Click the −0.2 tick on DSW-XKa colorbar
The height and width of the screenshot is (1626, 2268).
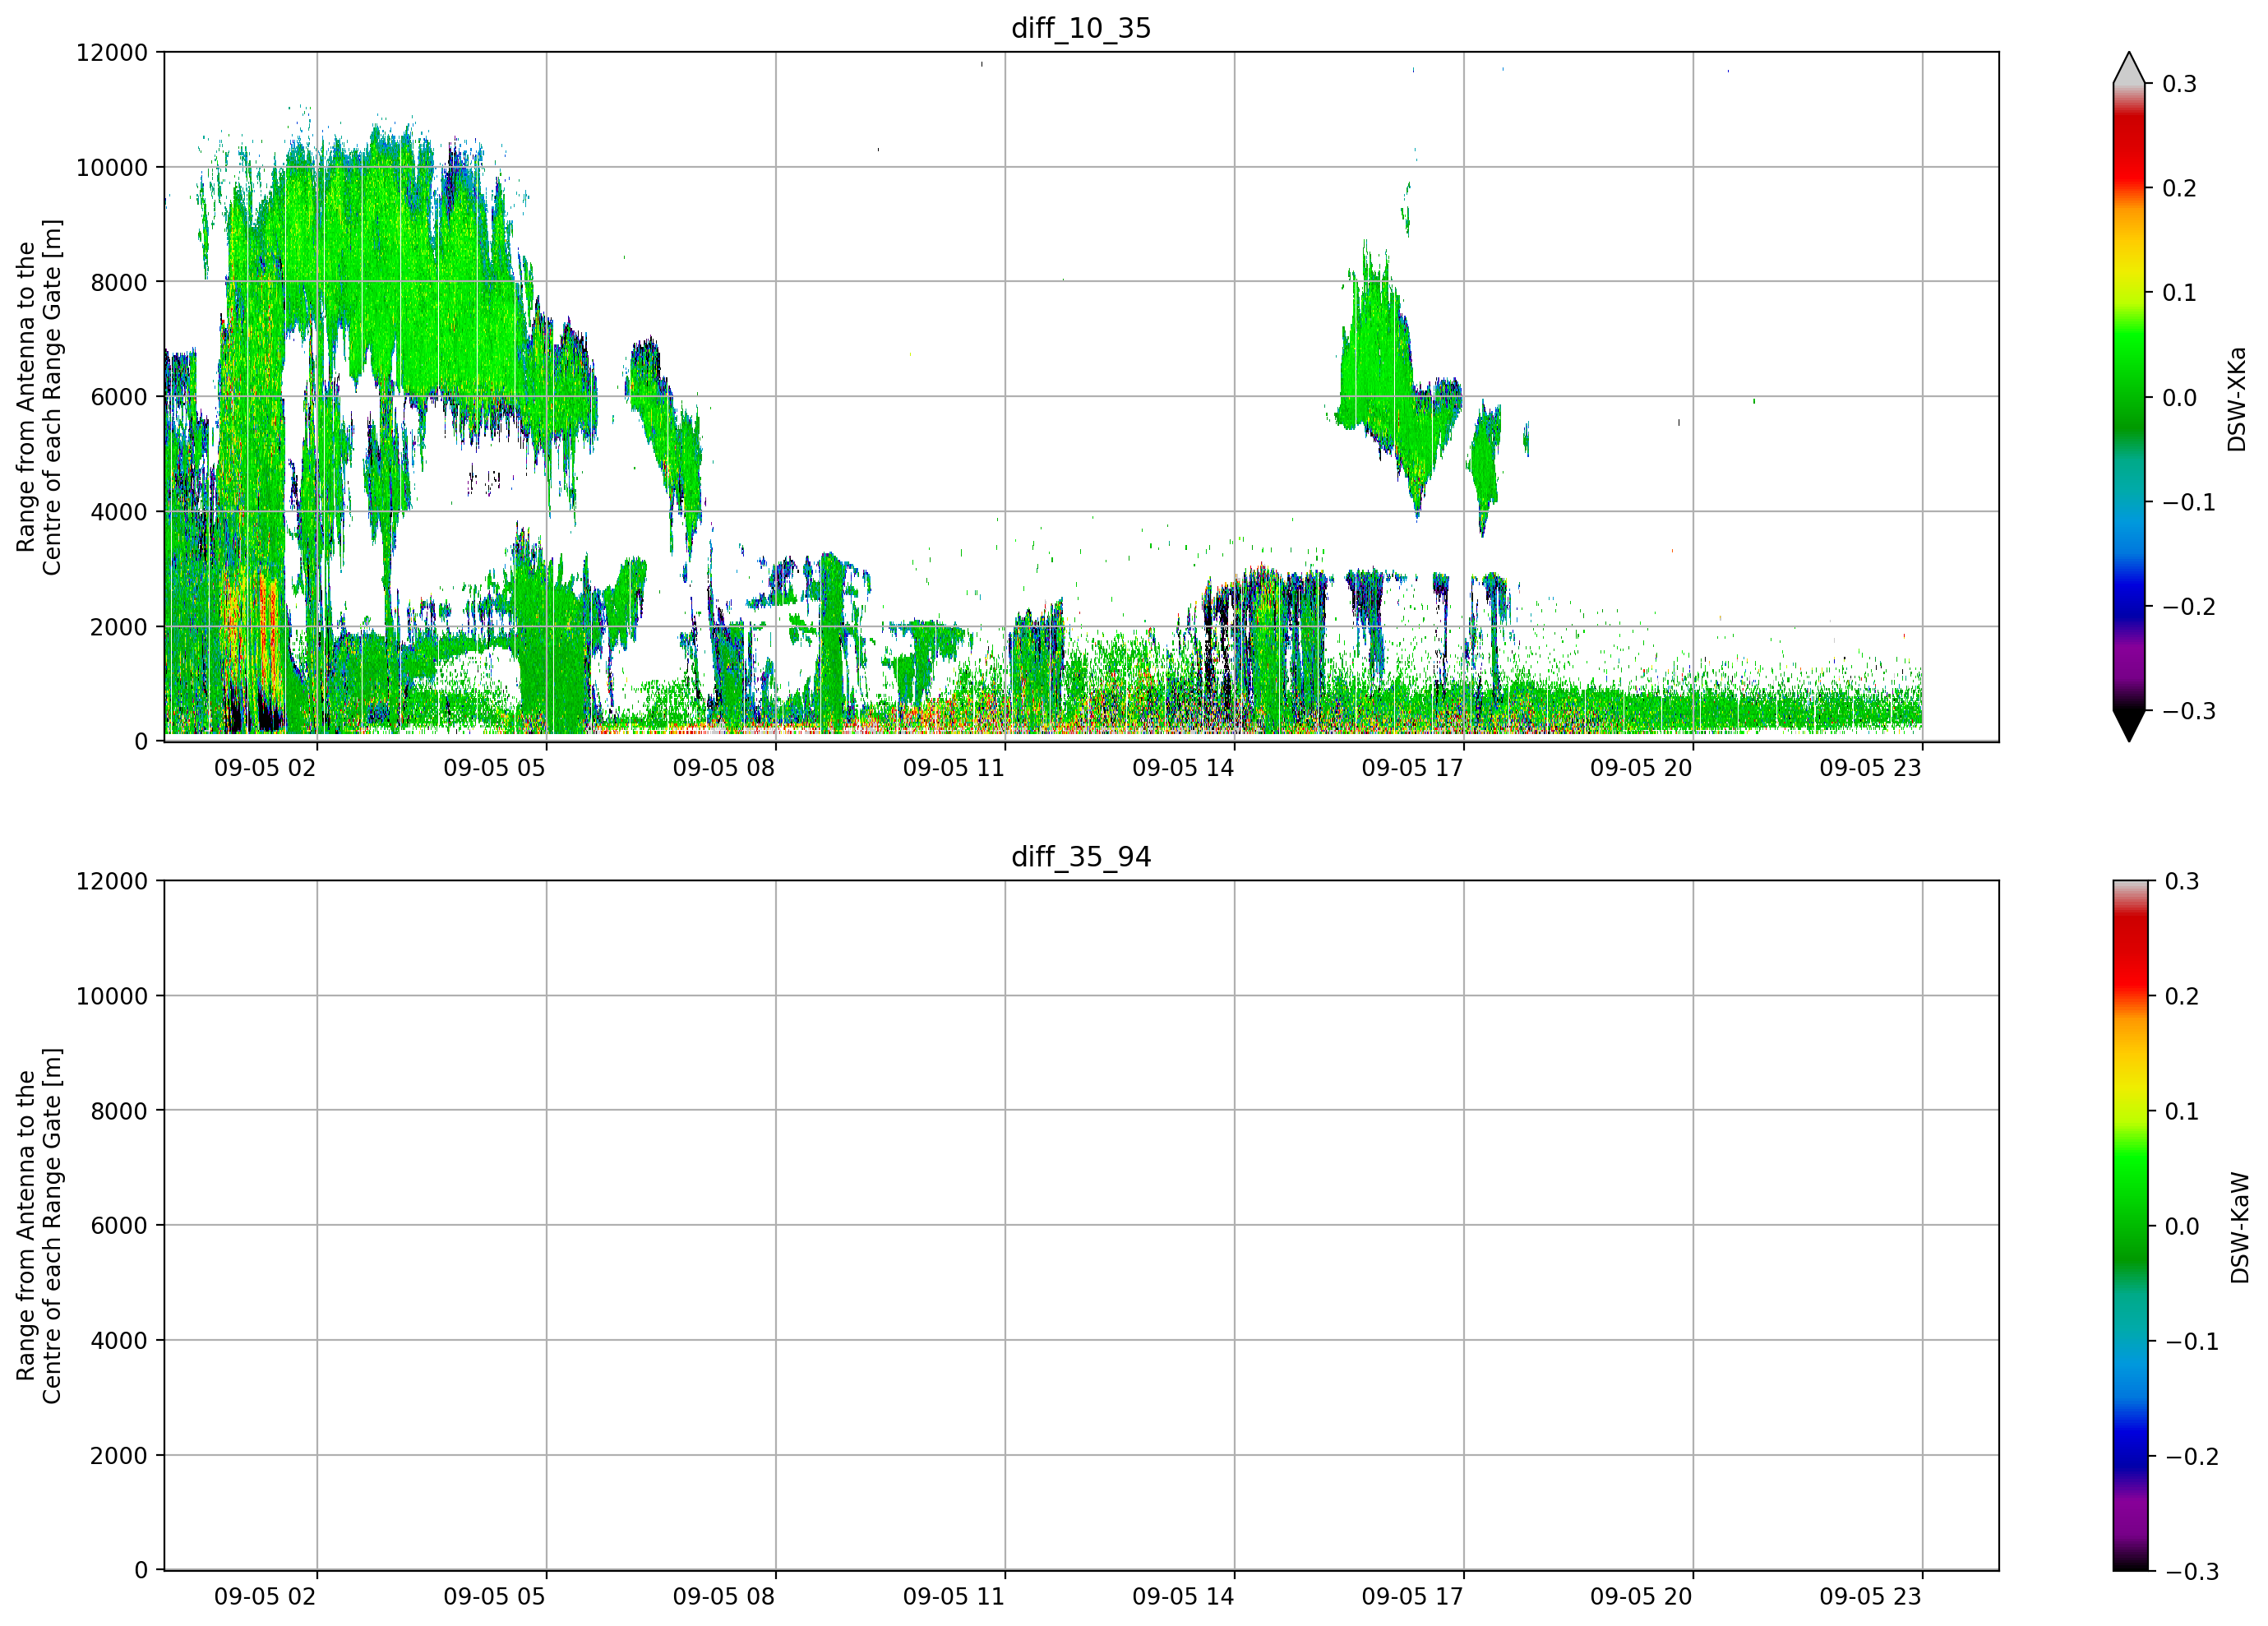pos(2189,607)
